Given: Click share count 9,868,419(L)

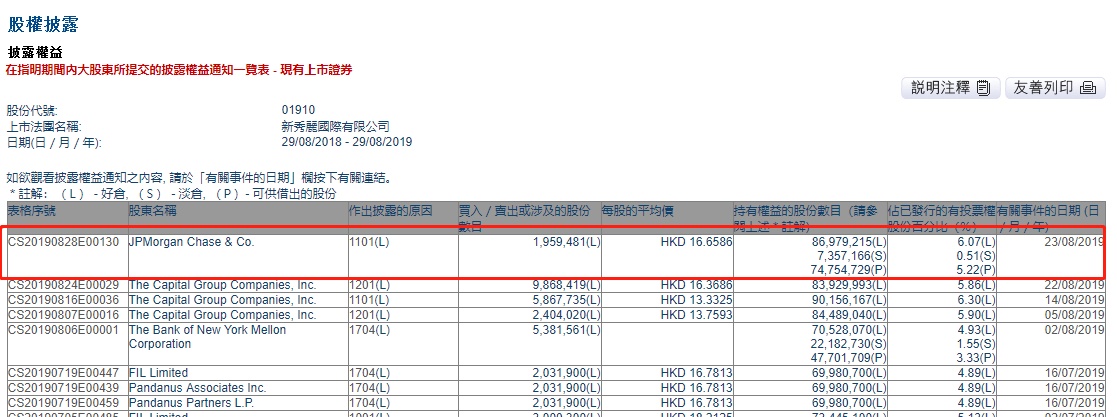Looking at the screenshot, I should (567, 285).
